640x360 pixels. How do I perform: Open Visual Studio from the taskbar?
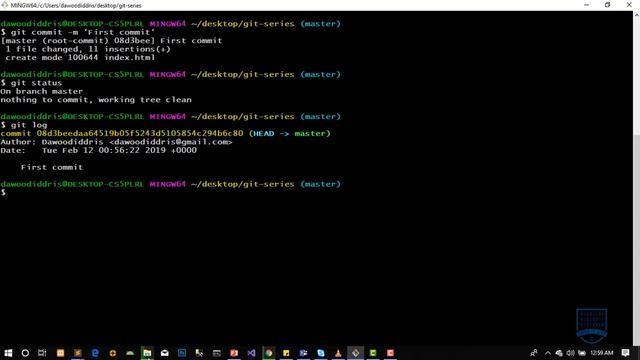pyautogui.click(x=251, y=353)
